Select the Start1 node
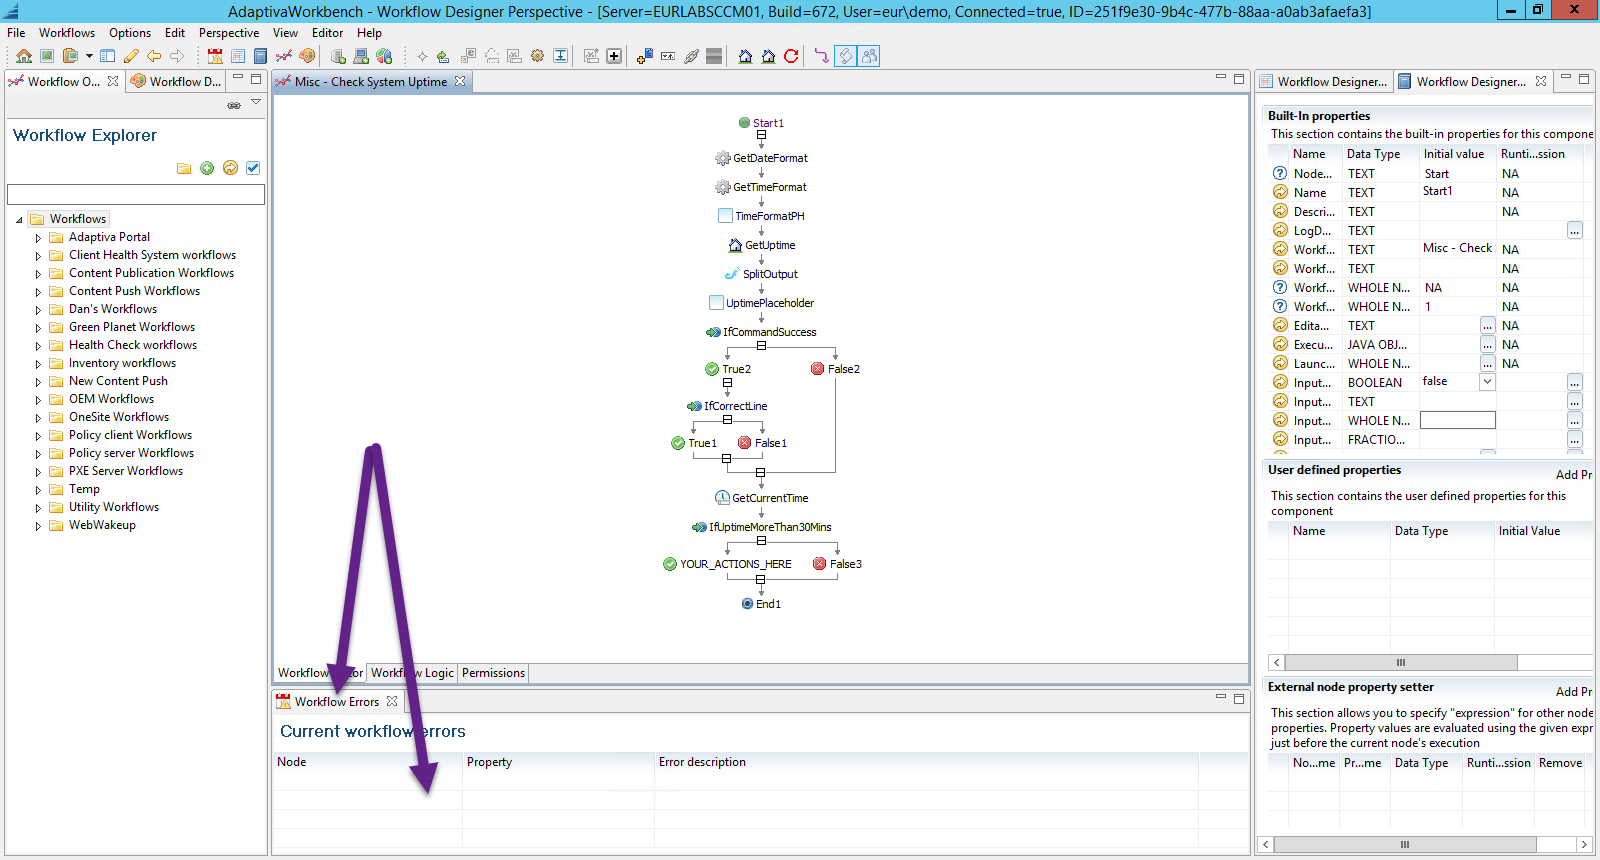This screenshot has height=860, width=1600. pos(761,123)
